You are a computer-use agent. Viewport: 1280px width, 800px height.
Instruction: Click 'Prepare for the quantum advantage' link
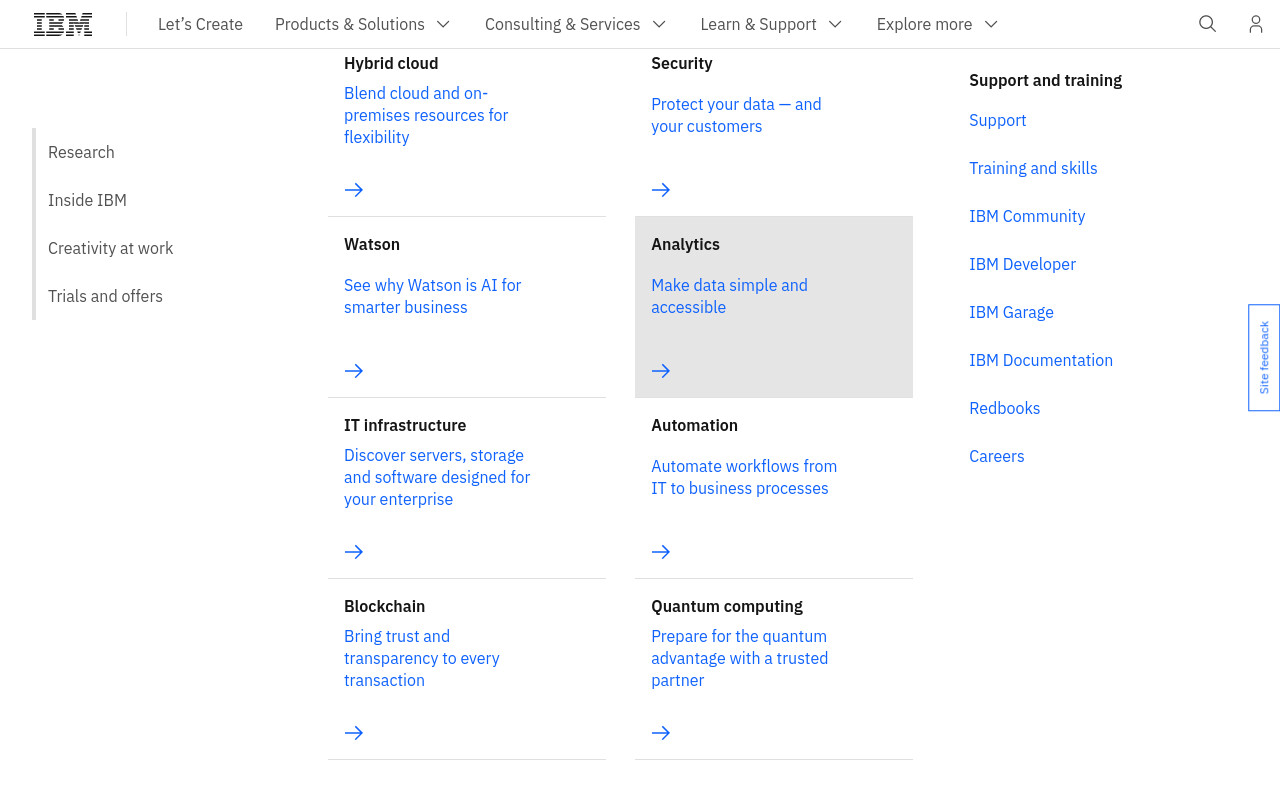click(740, 658)
